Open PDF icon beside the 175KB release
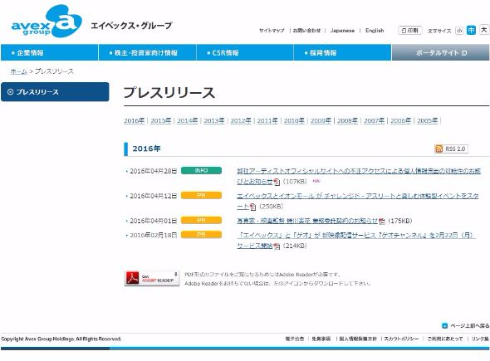This screenshot has width=490, height=361. click(382, 221)
